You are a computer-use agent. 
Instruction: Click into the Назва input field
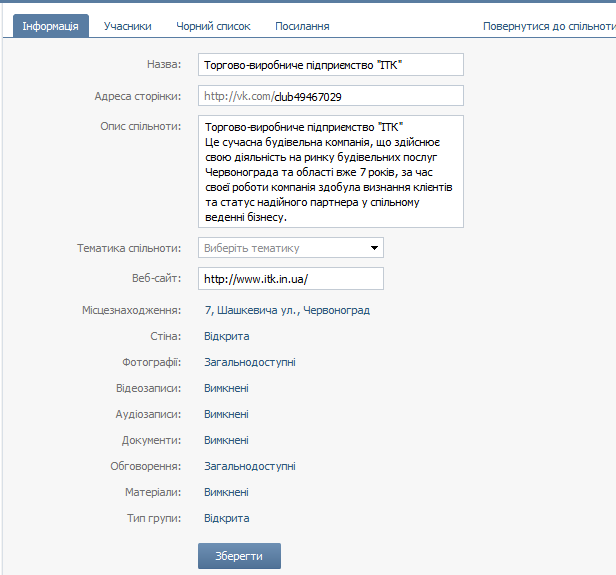331,64
